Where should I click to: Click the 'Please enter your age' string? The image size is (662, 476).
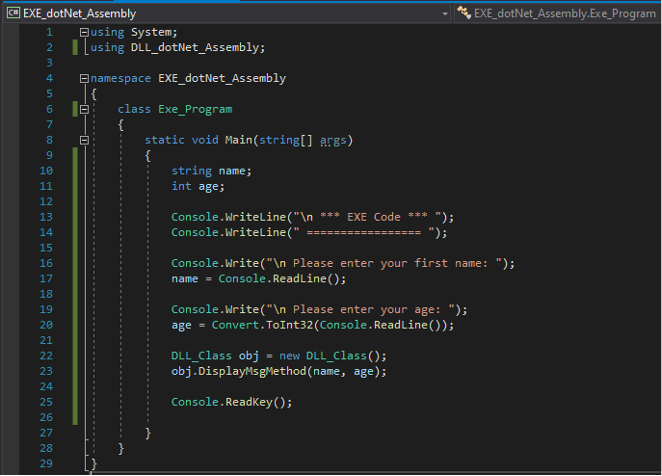[360, 310]
